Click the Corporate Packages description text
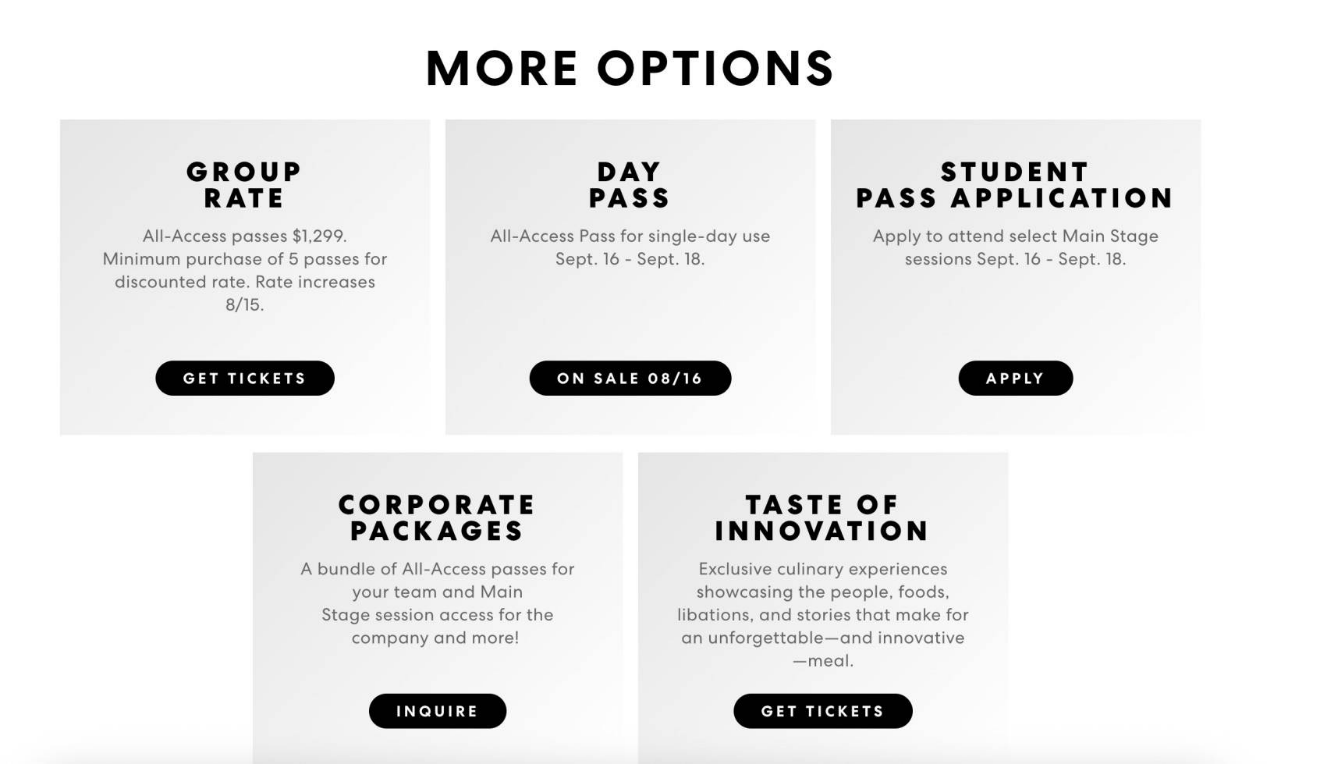1320x764 pixels. coord(437,603)
